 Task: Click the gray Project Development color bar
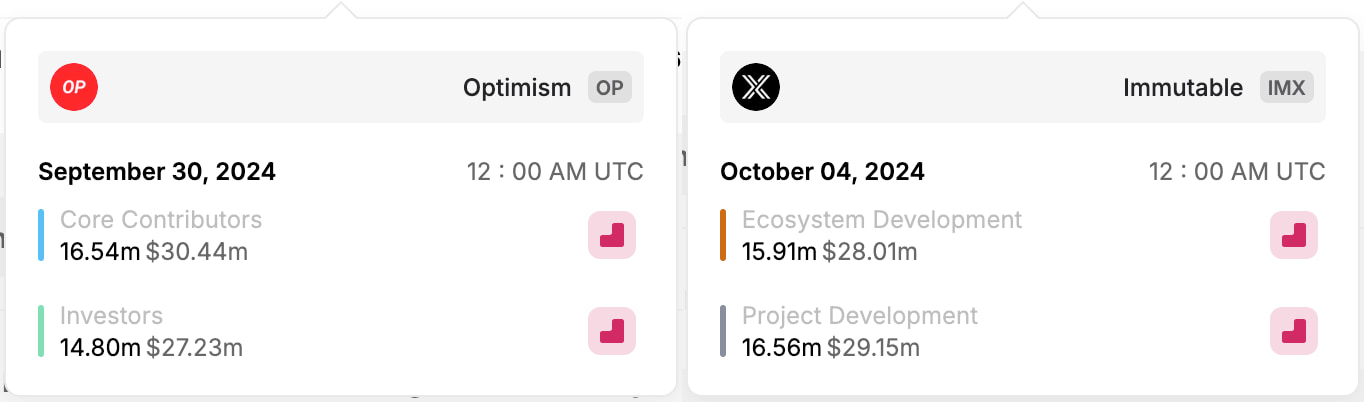[723, 331]
